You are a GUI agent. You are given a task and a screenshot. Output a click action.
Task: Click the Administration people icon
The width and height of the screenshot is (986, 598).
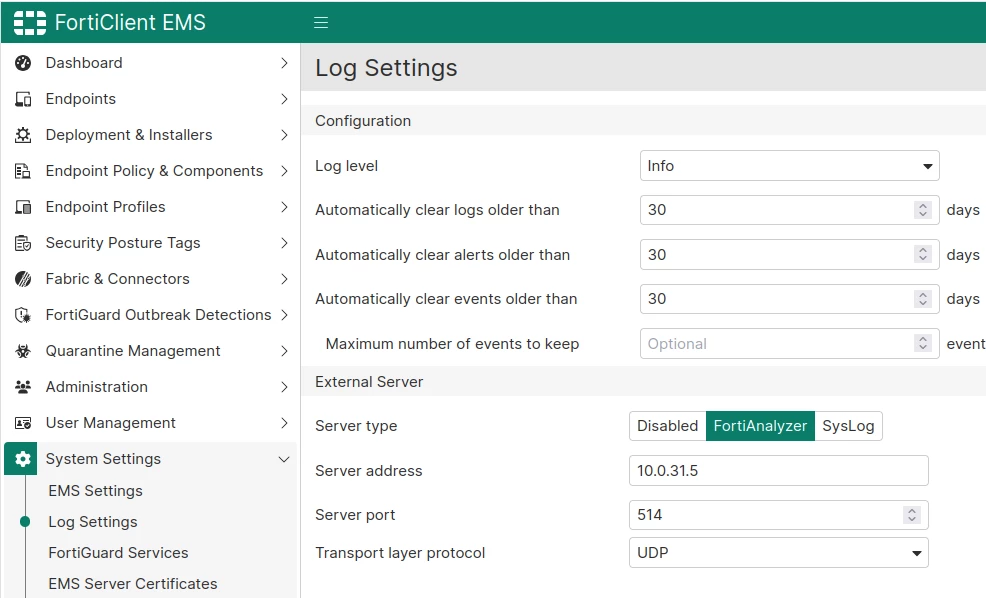click(23, 387)
